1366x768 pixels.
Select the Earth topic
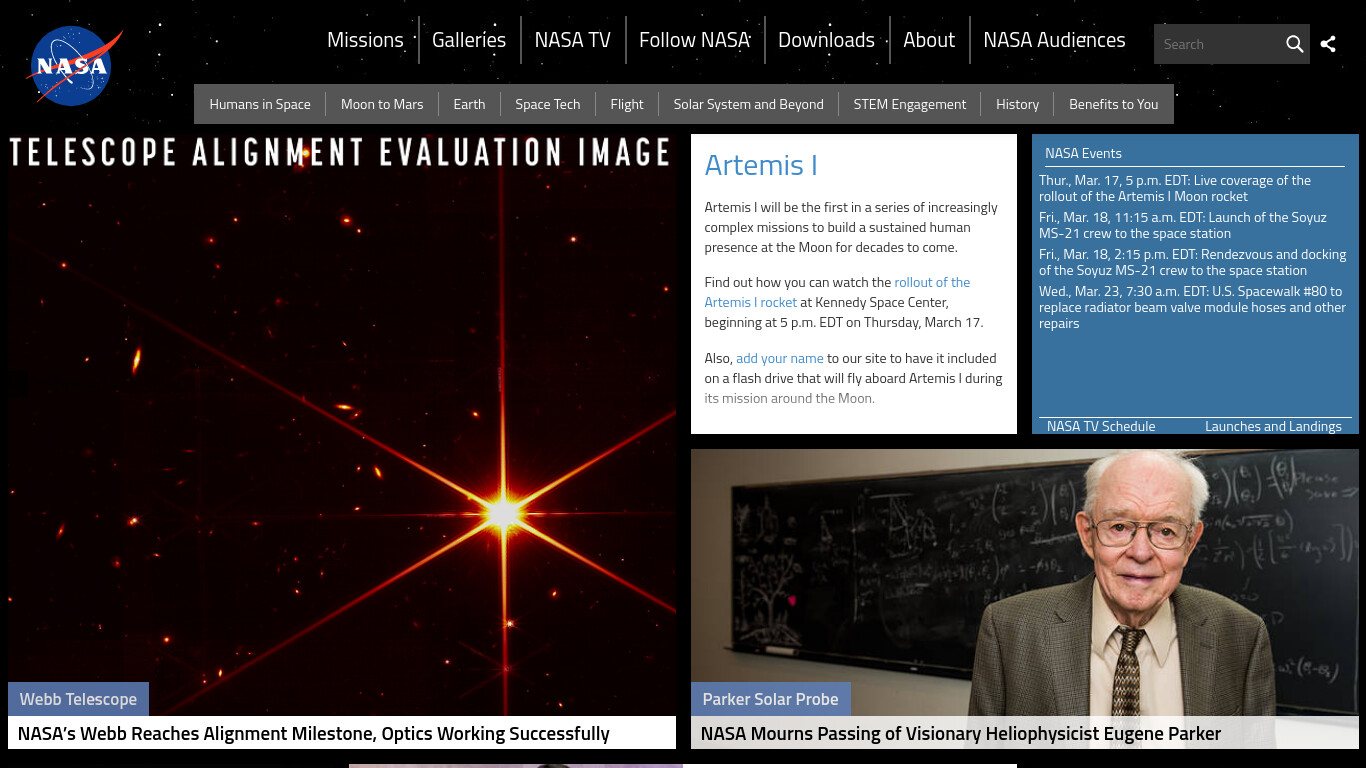tap(469, 104)
